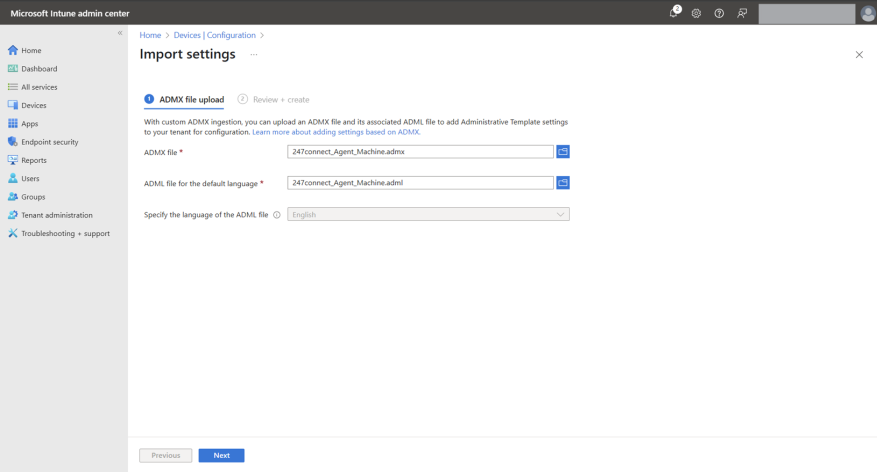The image size is (877, 472).
Task: Close the Import settings pane
Action: (x=859, y=55)
